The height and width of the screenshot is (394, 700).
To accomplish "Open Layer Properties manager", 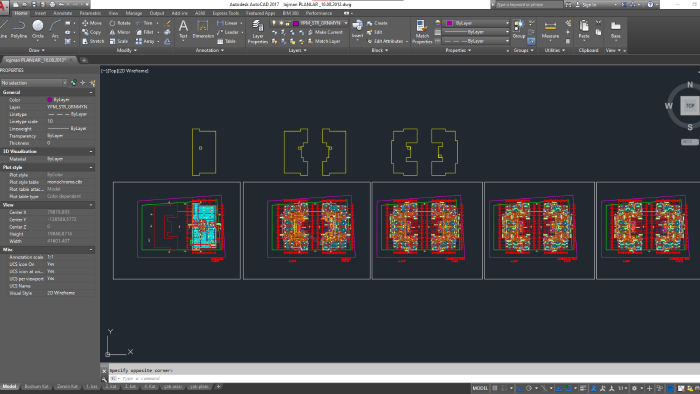I will (258, 31).
